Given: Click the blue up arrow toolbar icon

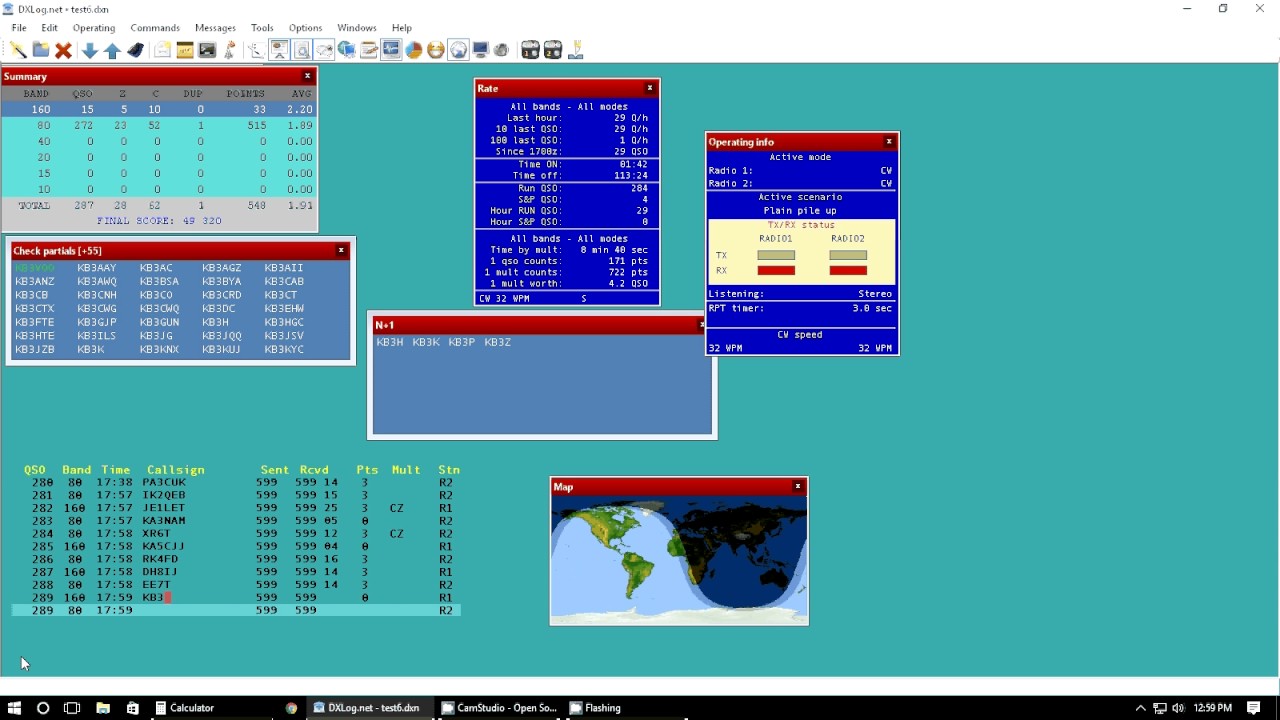Looking at the screenshot, I should [112, 50].
